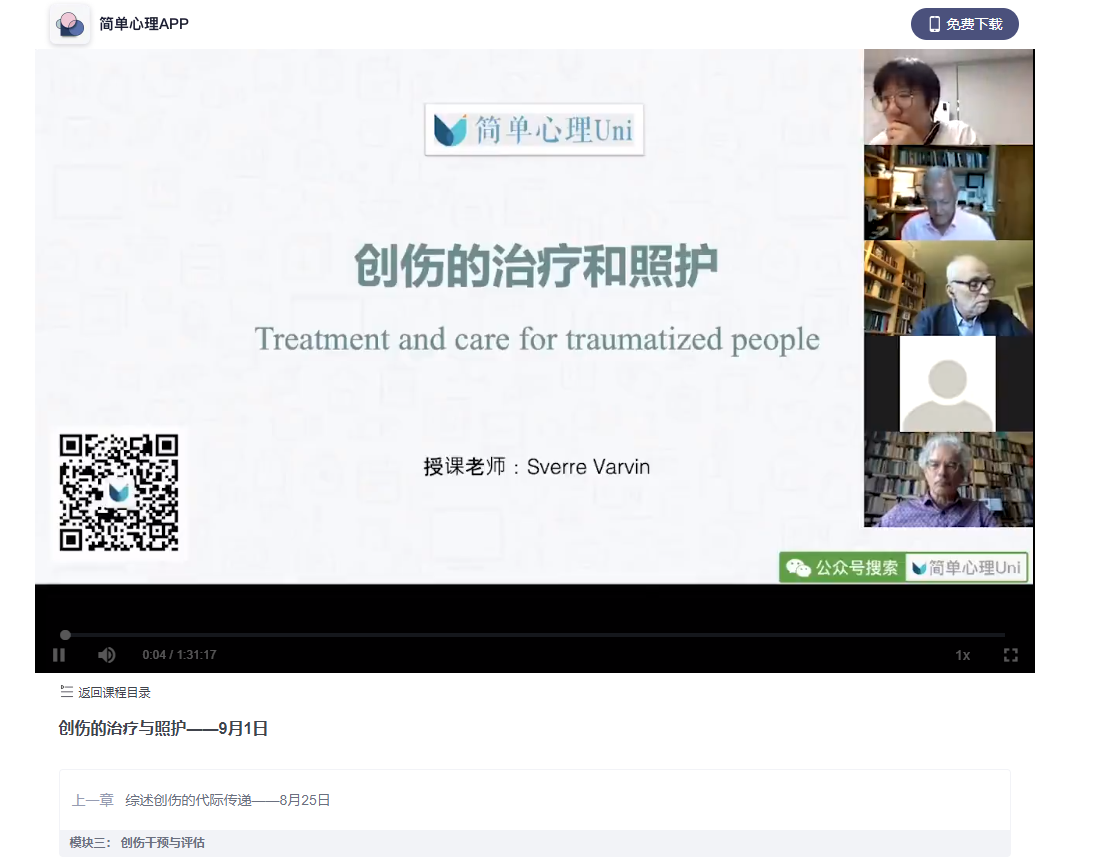Mute the video volume
This screenshot has width=1095, height=868.
click(106, 655)
